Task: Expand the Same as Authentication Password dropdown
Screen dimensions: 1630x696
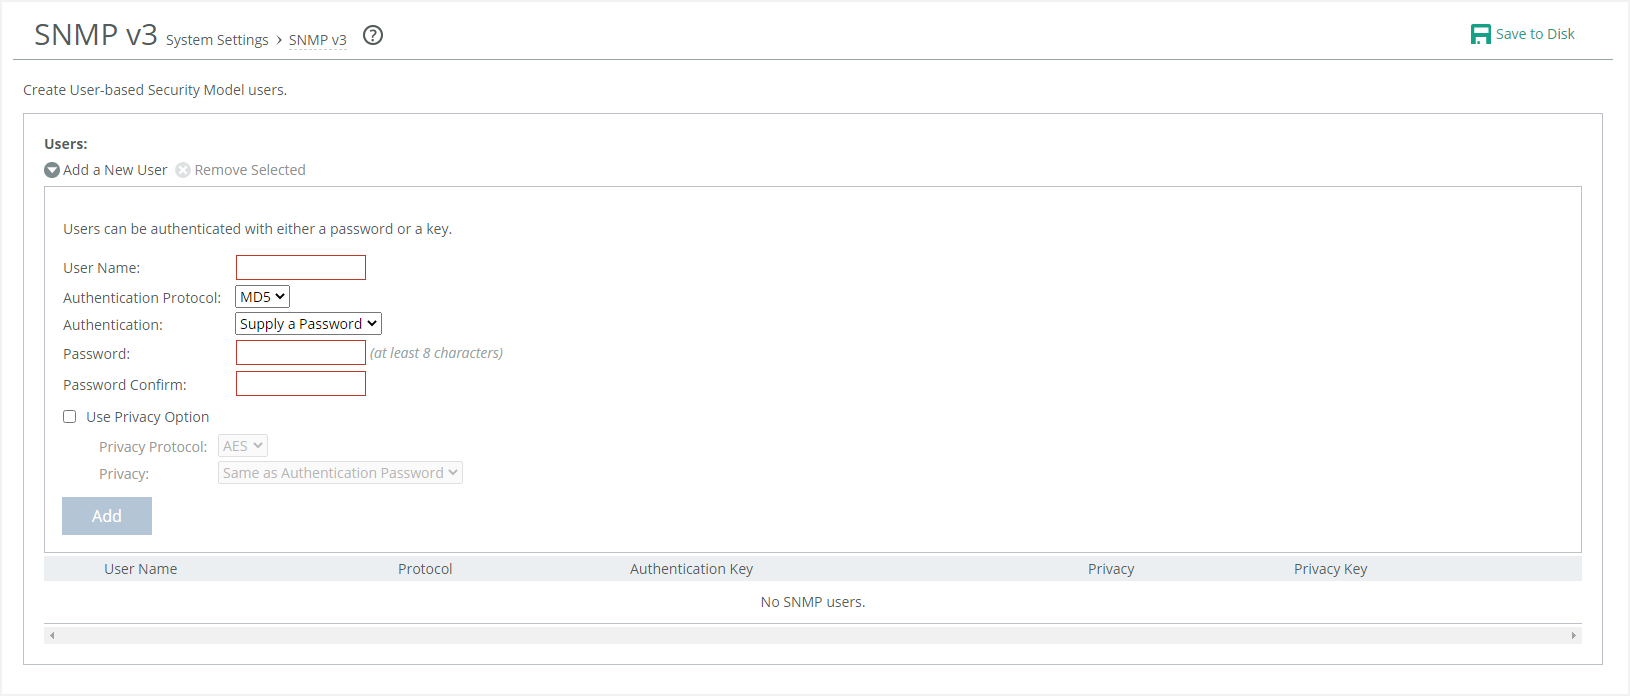Action: point(340,473)
